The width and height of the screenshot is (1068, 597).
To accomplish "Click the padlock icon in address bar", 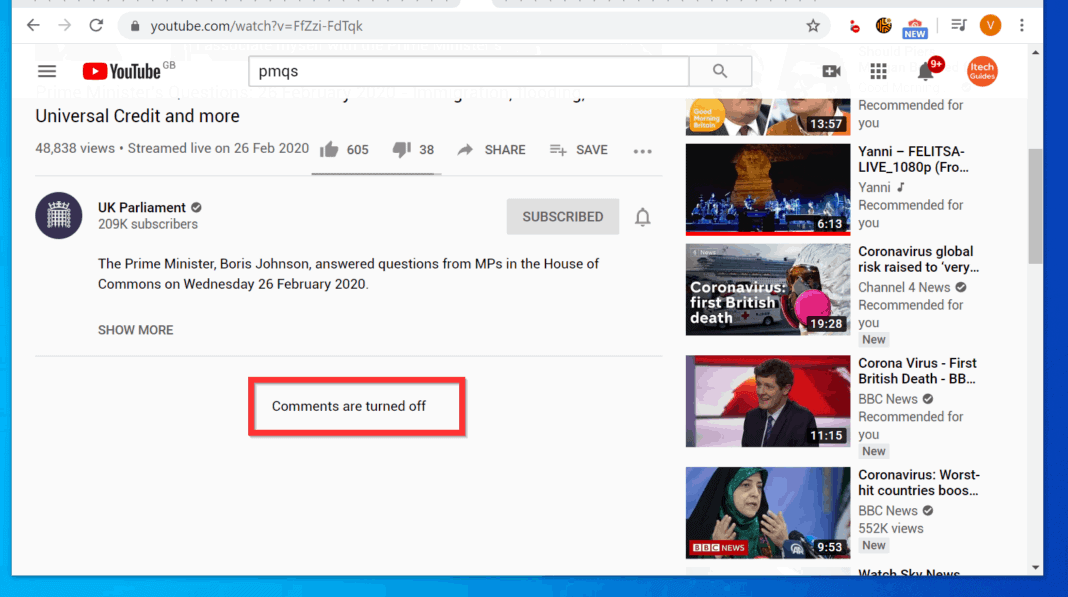I will tap(135, 26).
